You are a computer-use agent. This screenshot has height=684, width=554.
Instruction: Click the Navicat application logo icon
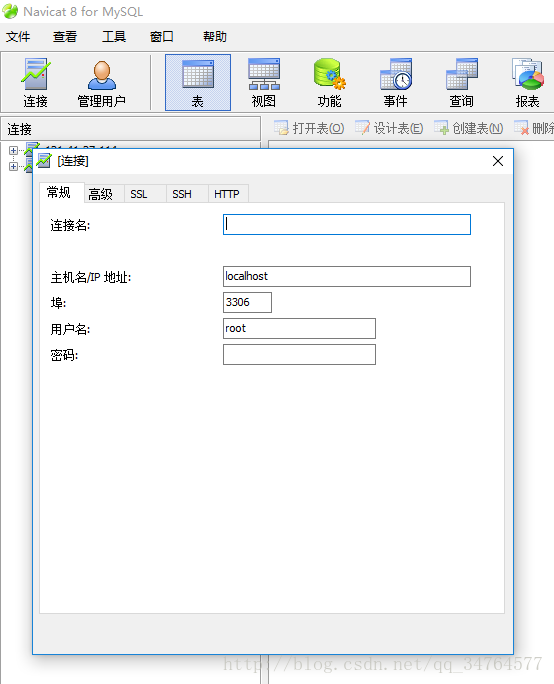[x=10, y=11]
